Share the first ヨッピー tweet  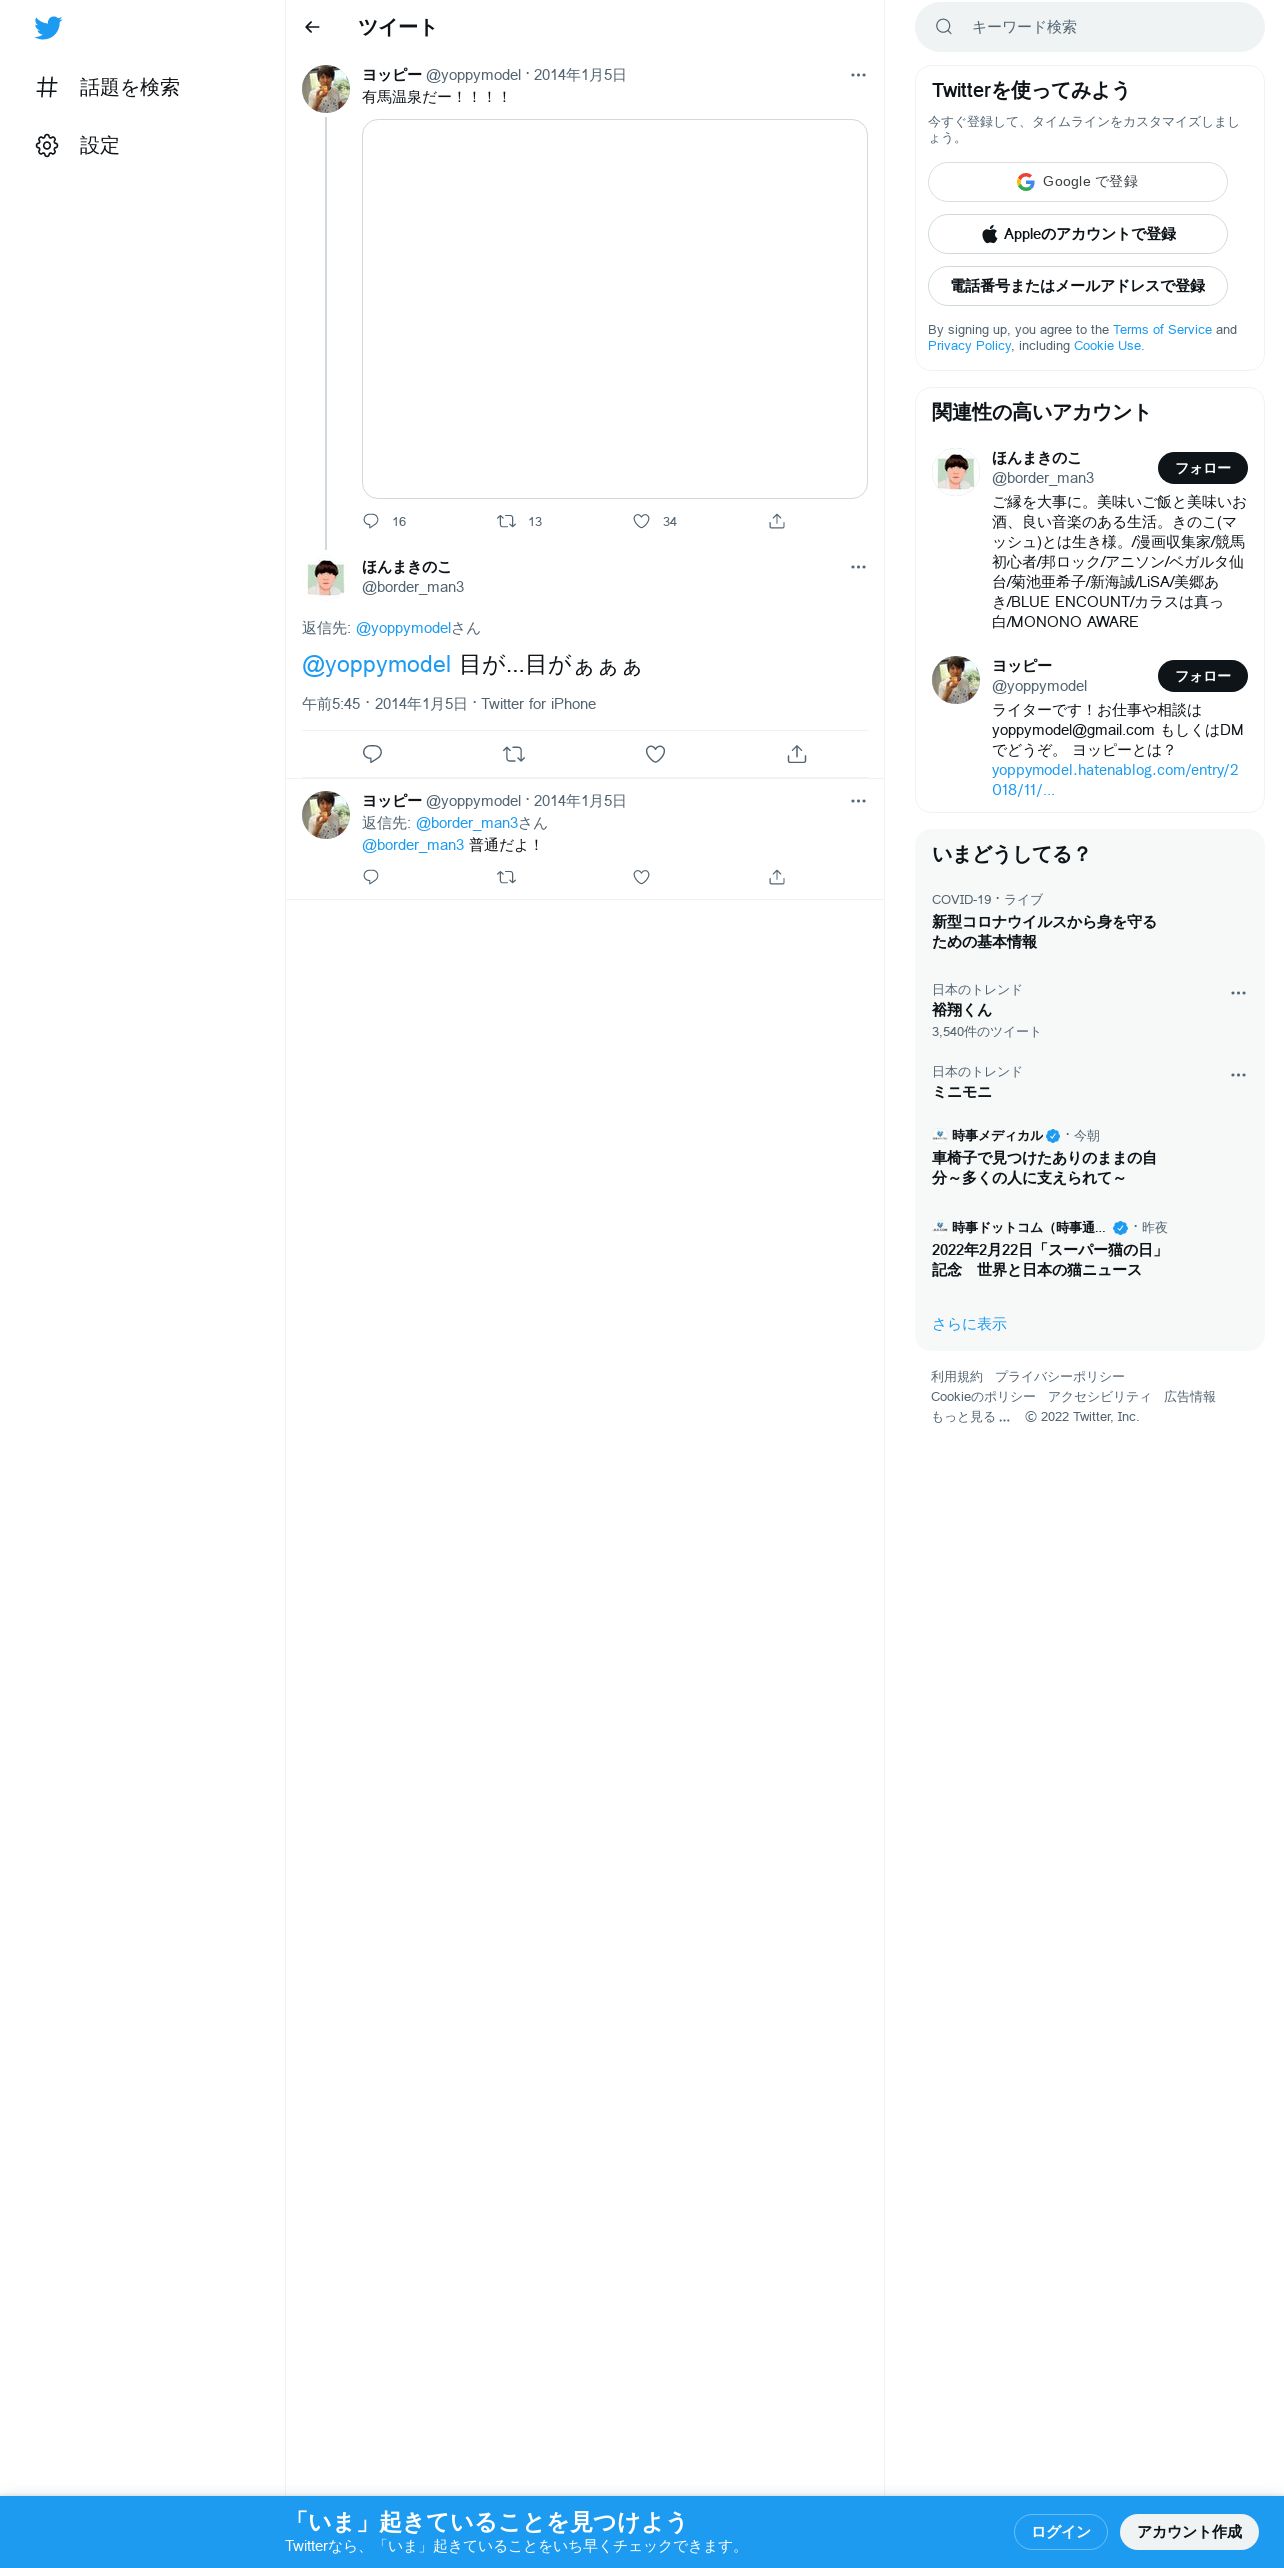pyautogui.click(x=777, y=521)
